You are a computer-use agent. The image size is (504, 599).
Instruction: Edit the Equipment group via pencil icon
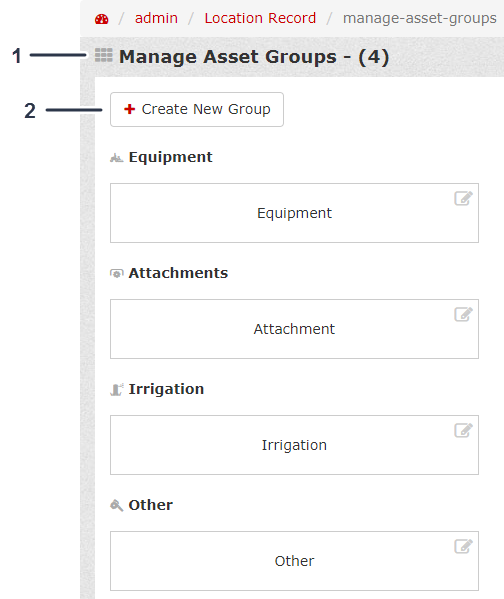point(463,198)
